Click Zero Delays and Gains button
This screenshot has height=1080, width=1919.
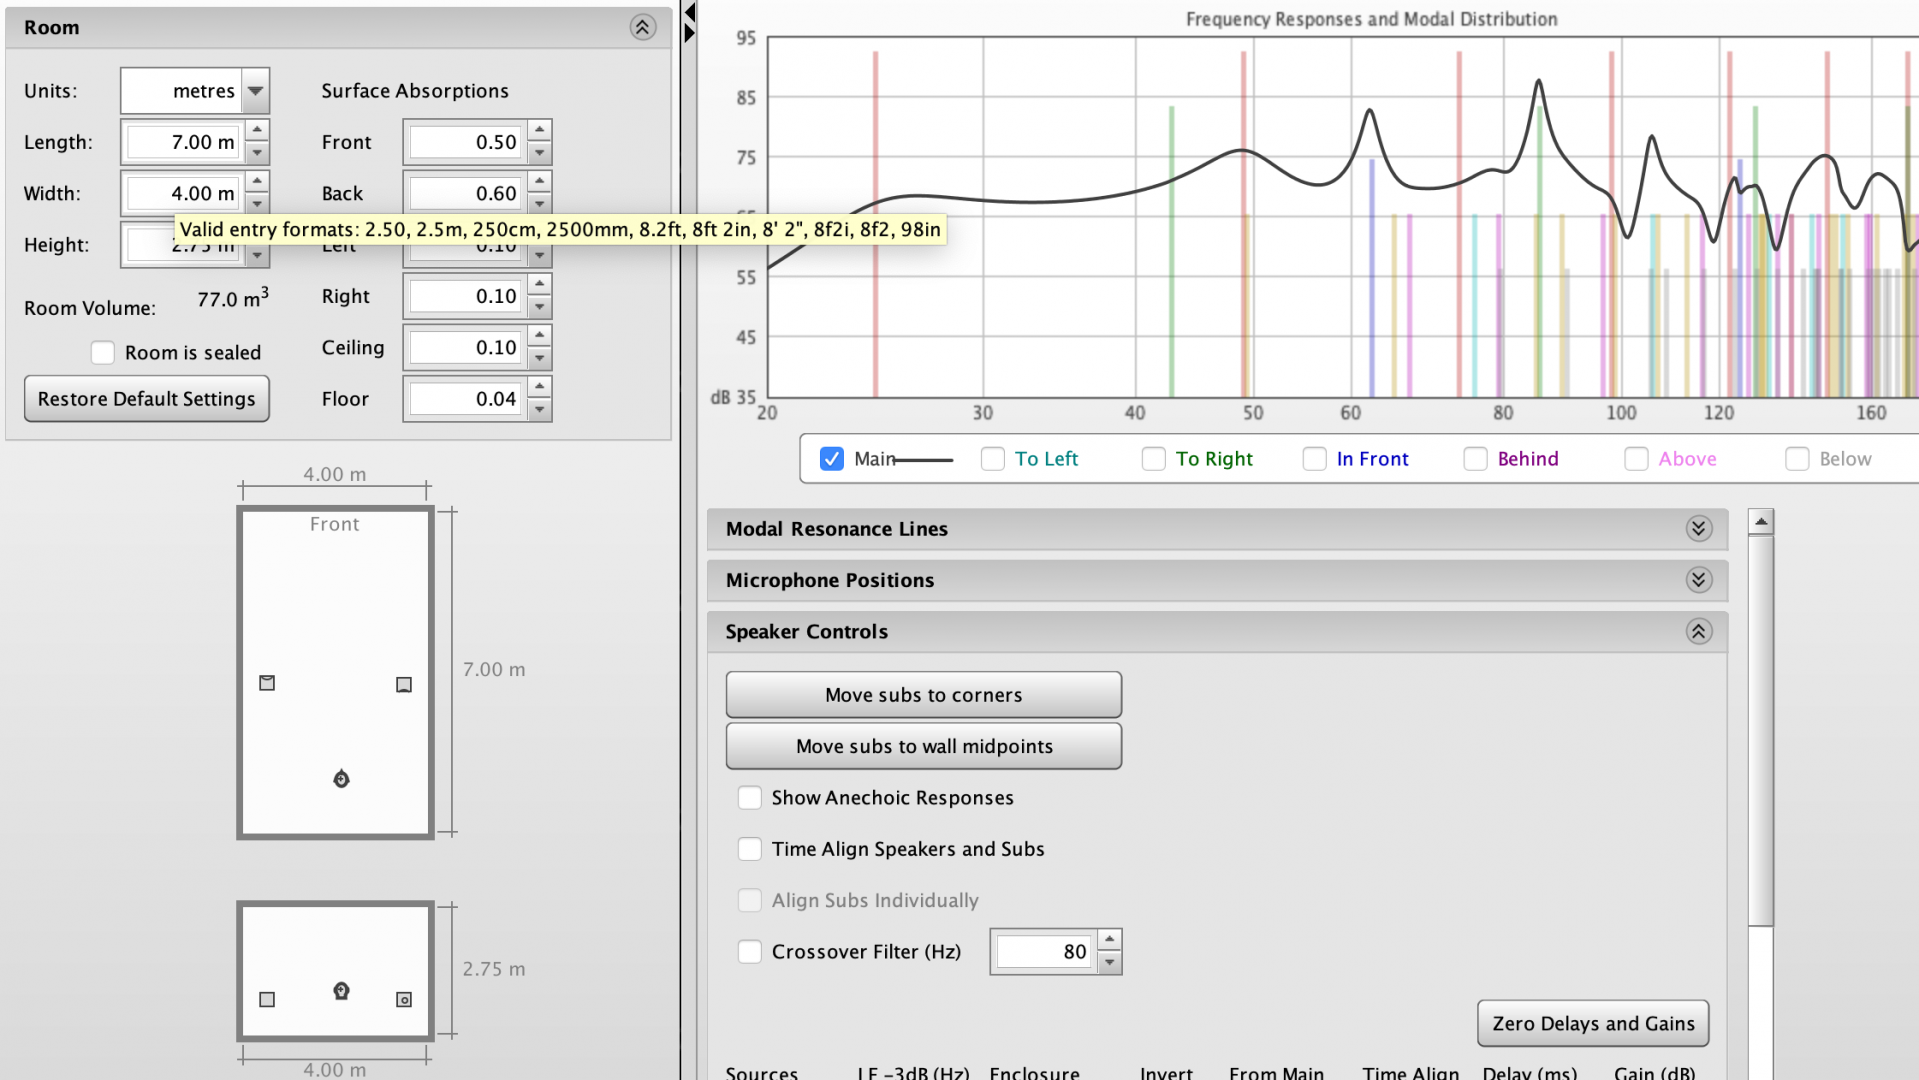click(1592, 1023)
